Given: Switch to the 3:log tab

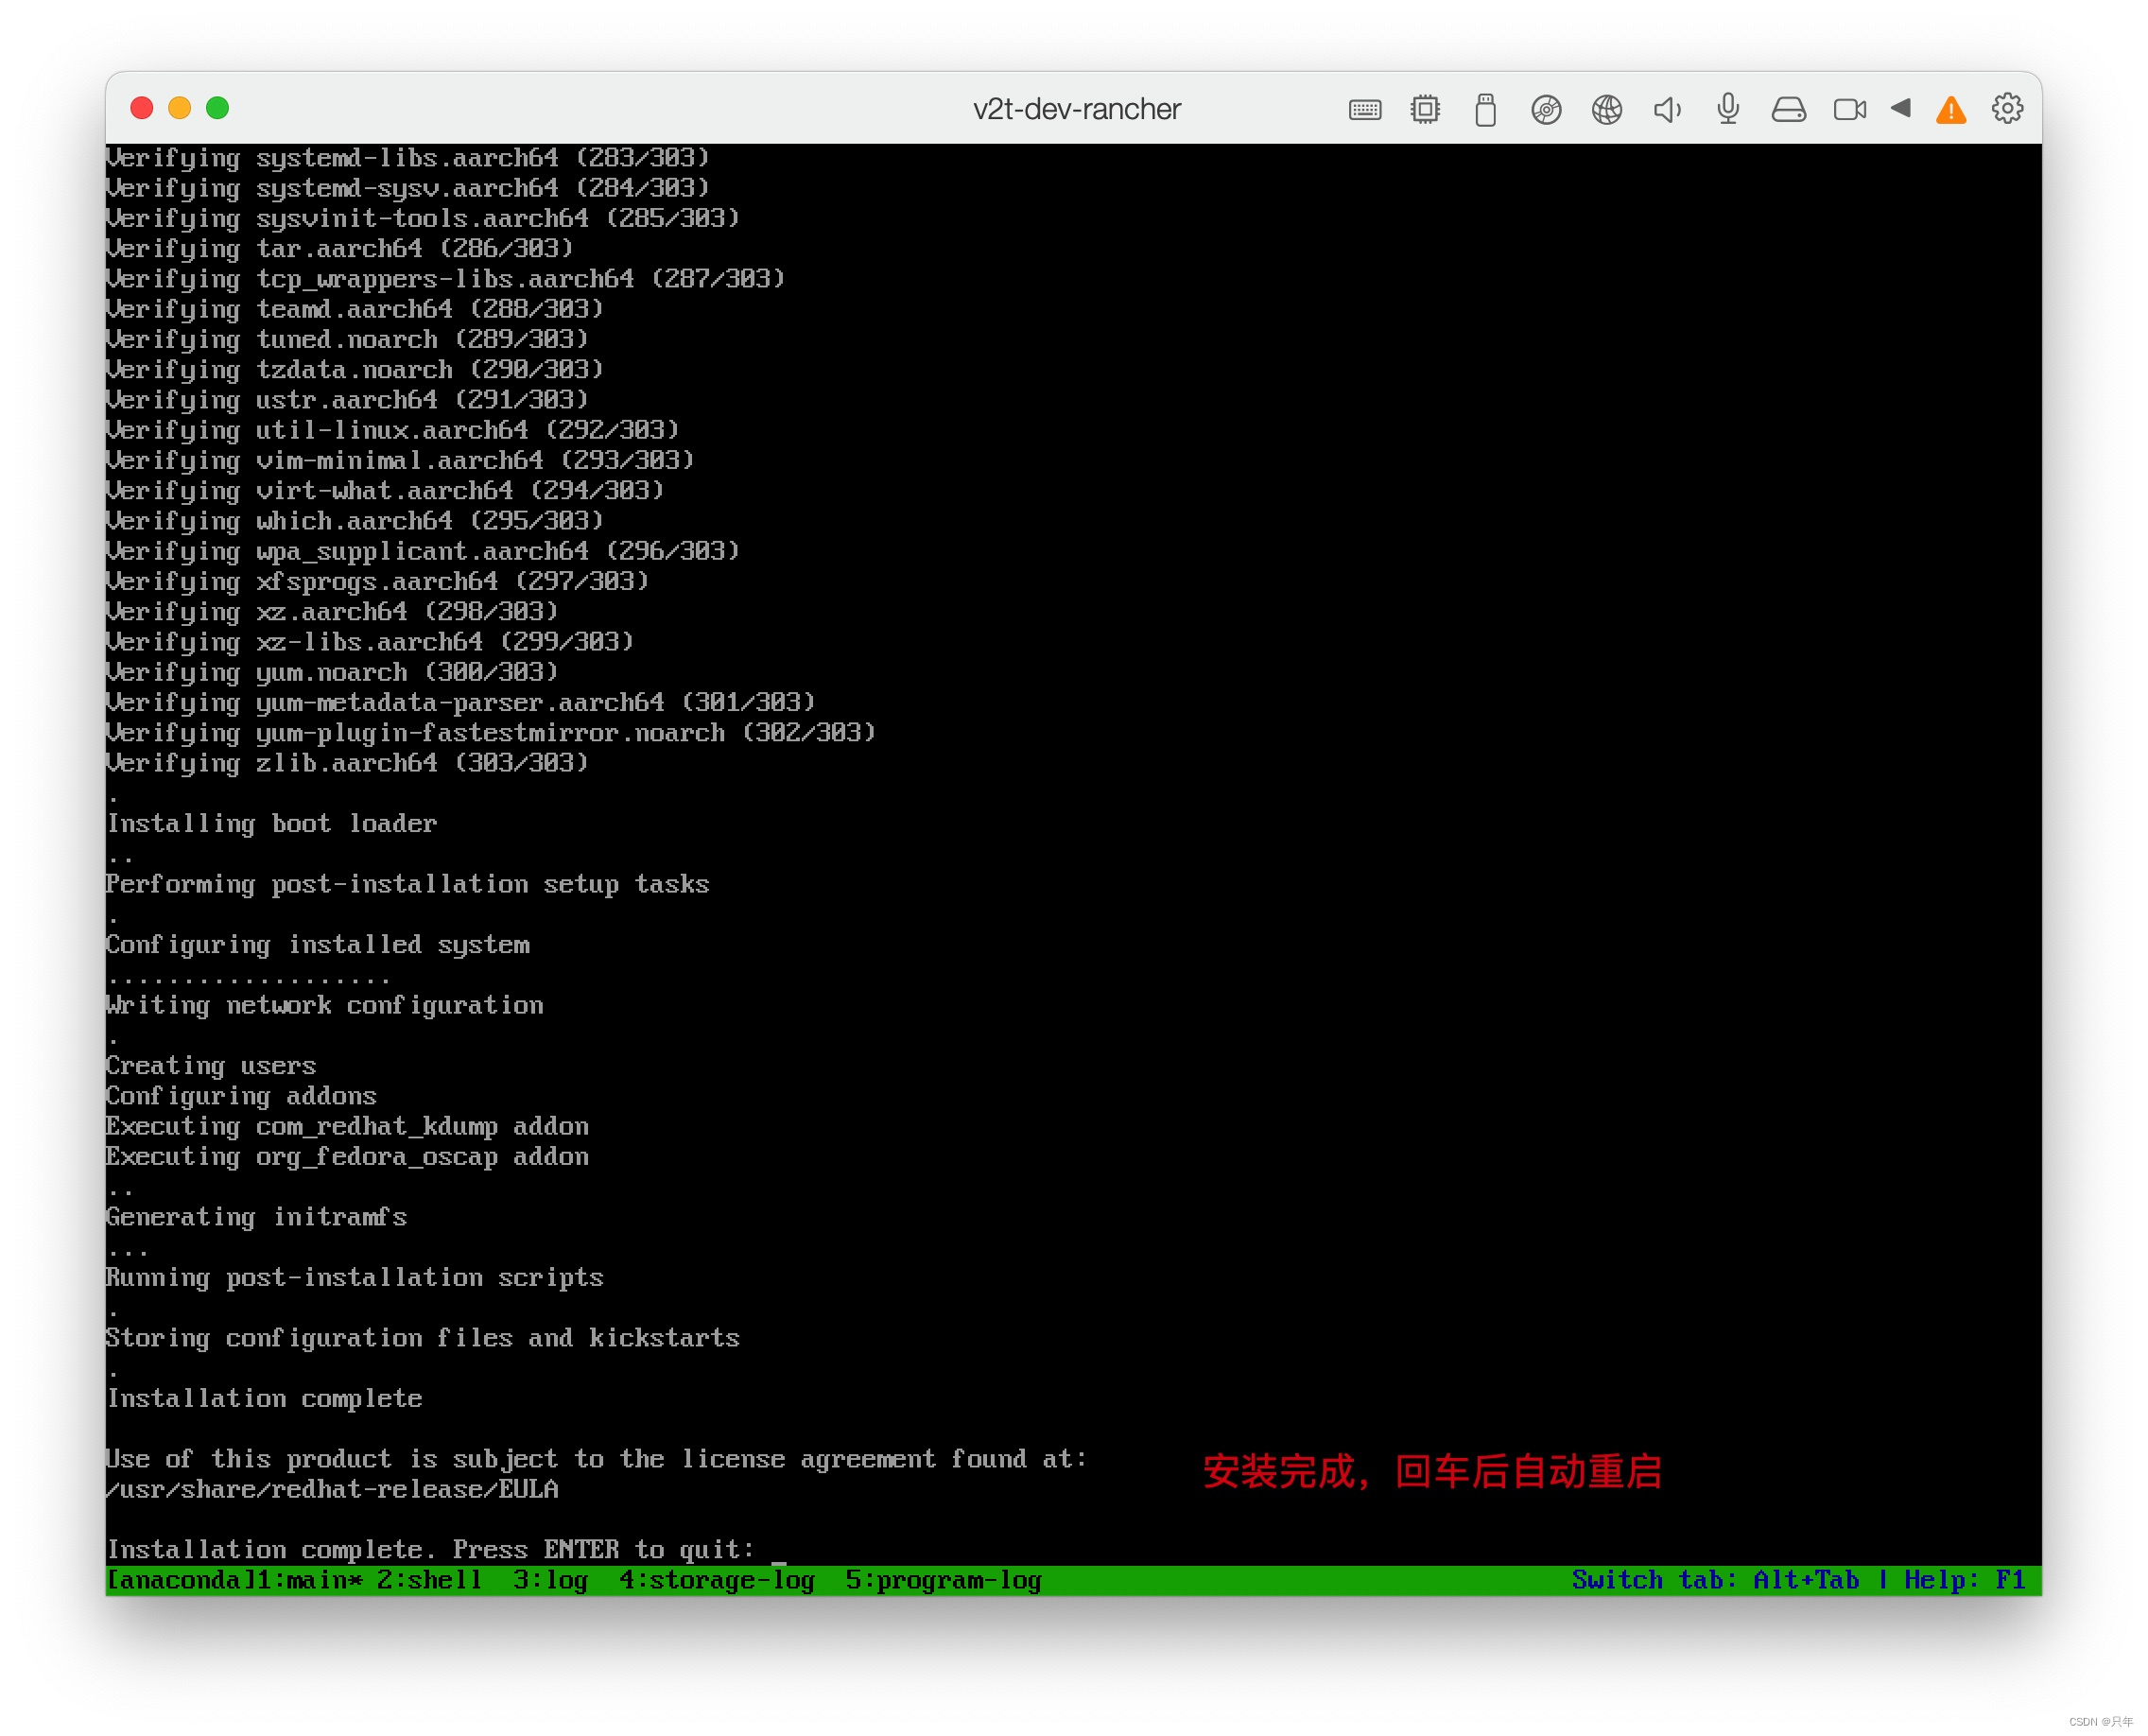Looking at the screenshot, I should 550,1580.
